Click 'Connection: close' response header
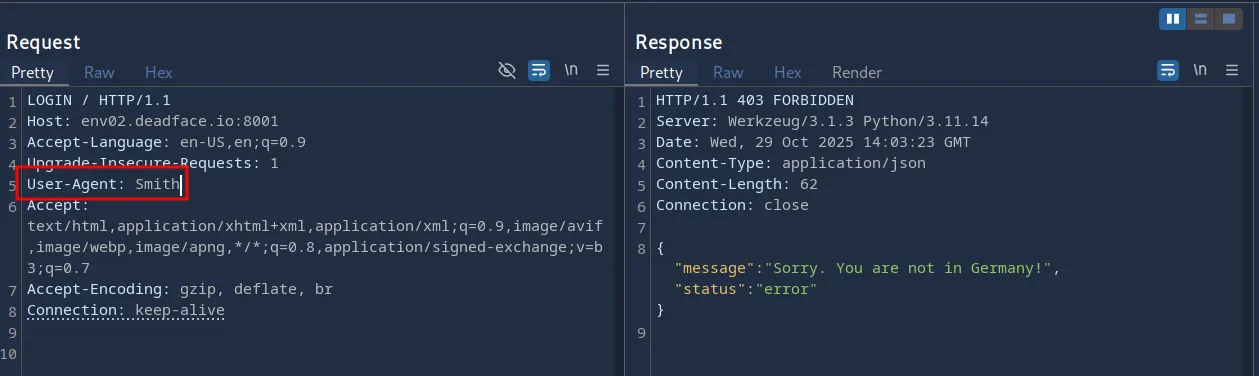1259x376 pixels. click(732, 205)
